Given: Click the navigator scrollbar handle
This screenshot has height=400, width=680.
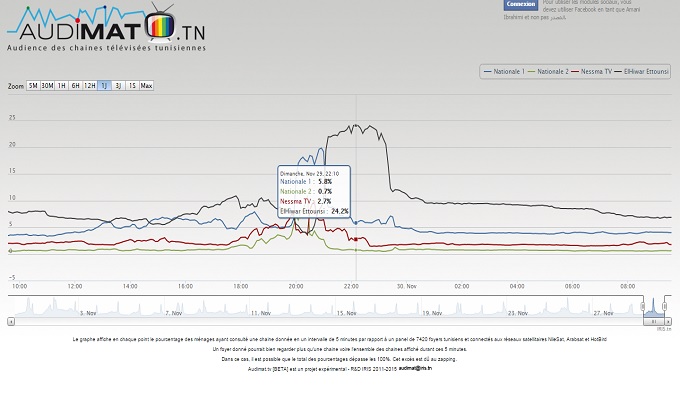Looking at the screenshot, I should [655, 322].
